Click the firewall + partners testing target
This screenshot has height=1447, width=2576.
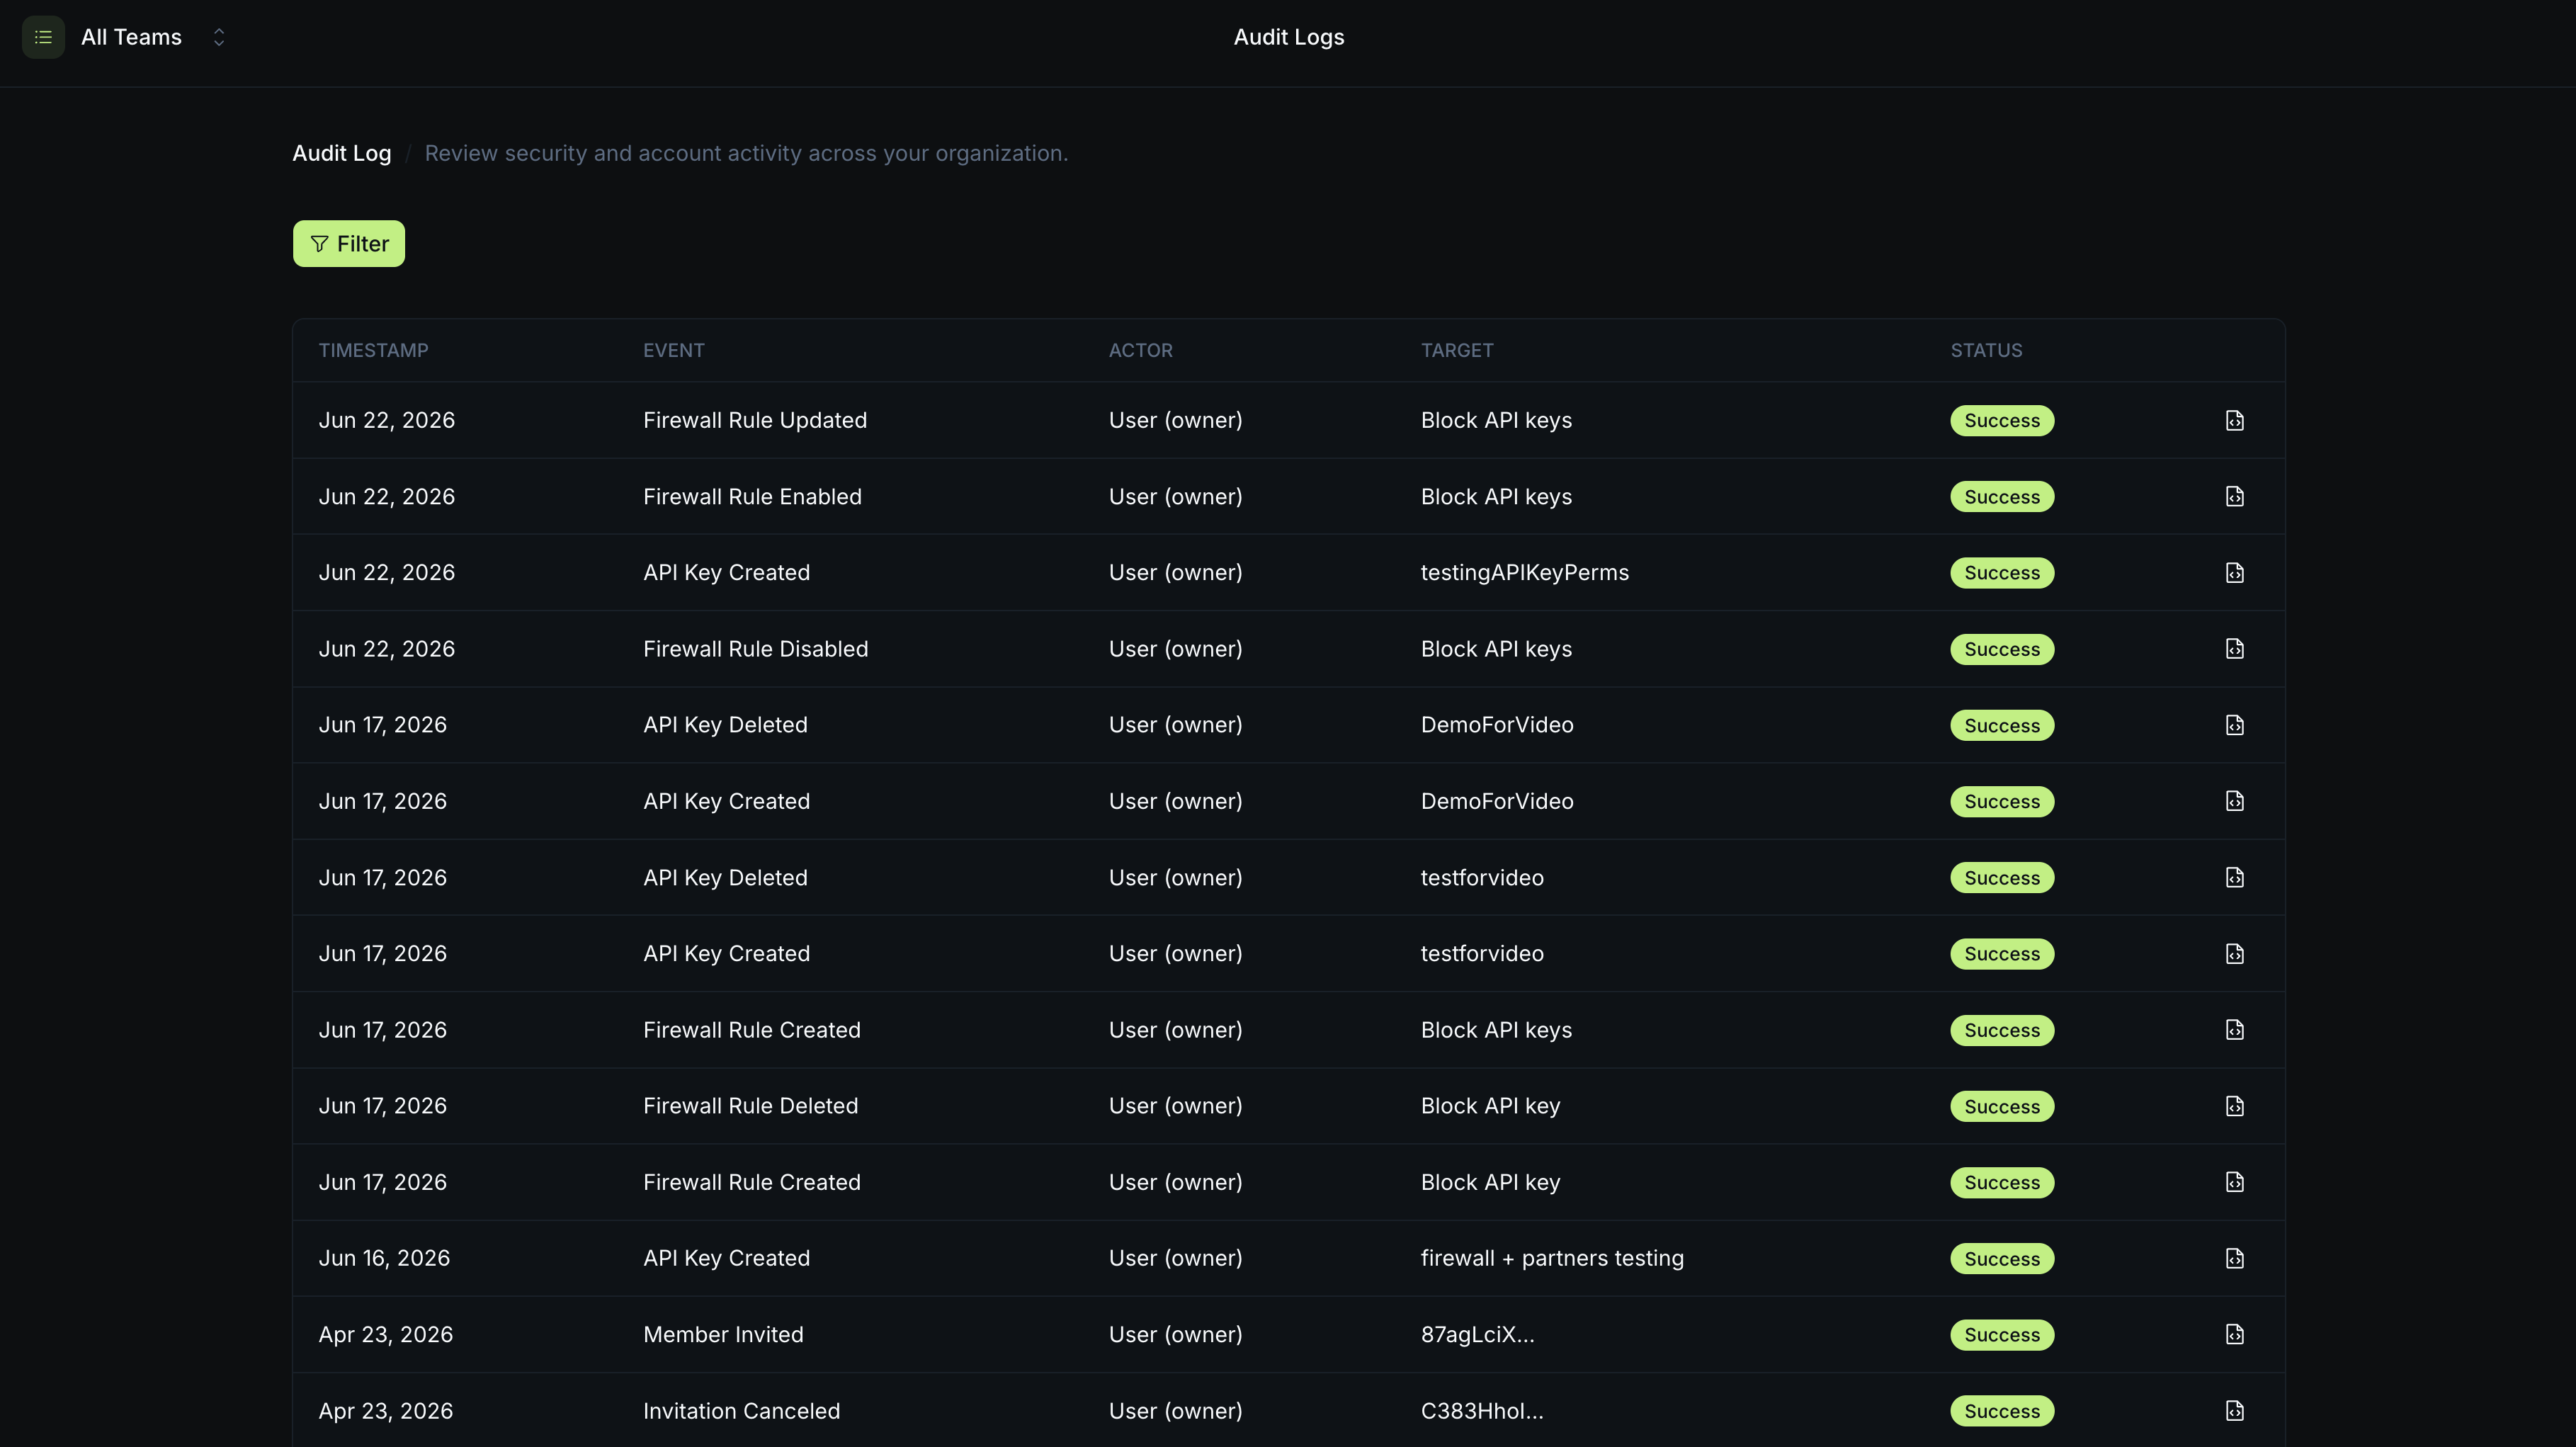1552,1258
